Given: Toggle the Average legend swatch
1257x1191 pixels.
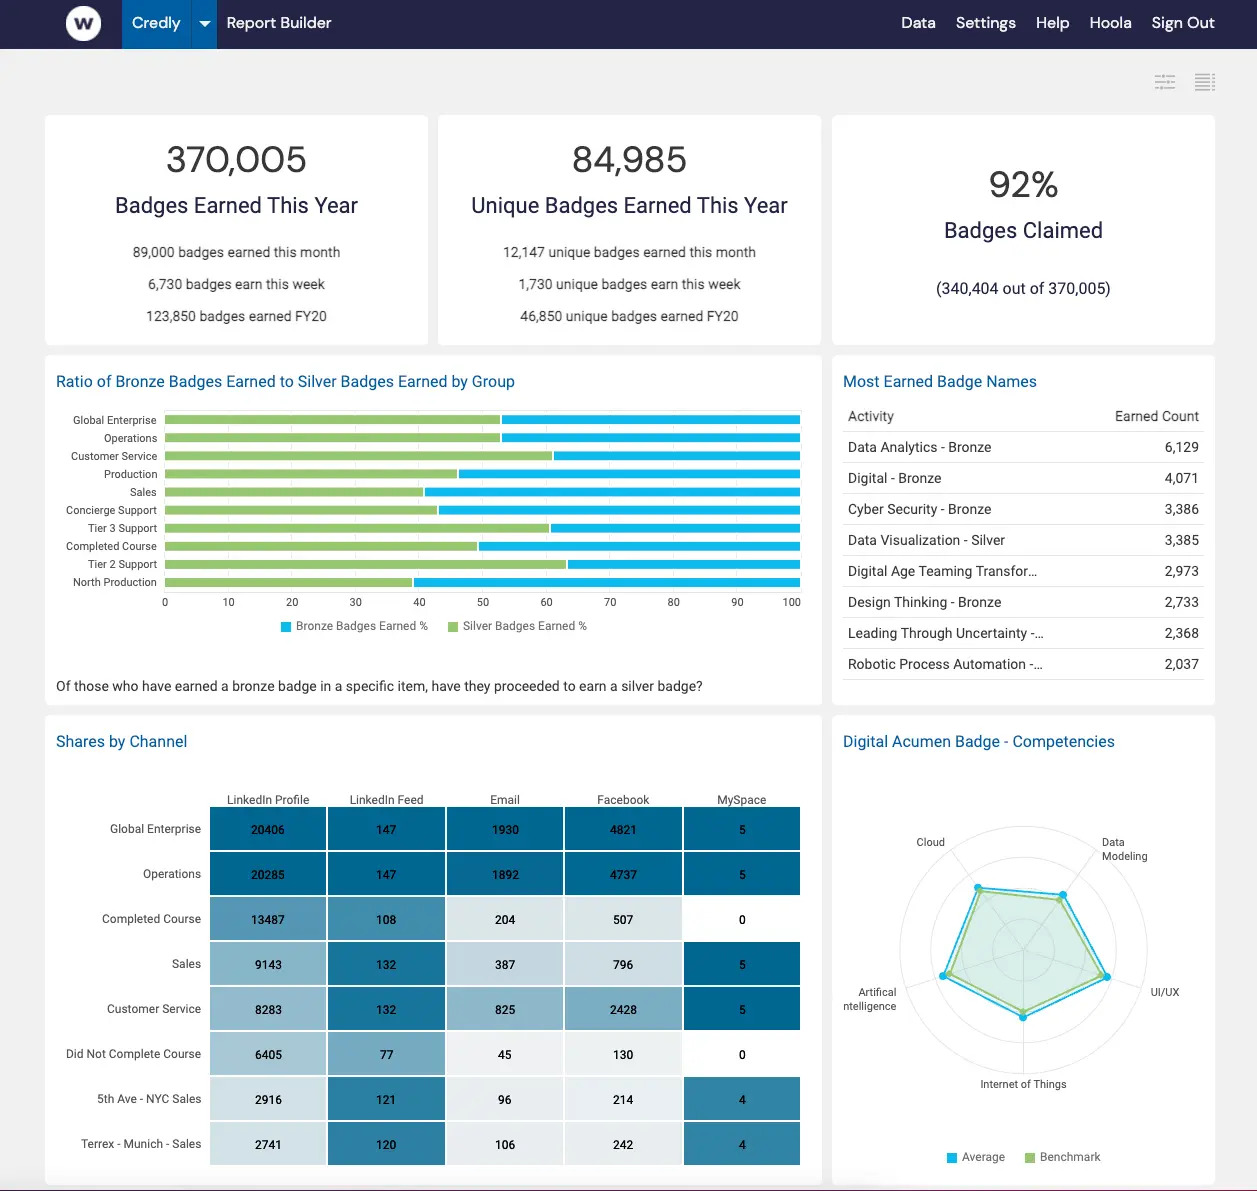Looking at the screenshot, I should 952,1158.
